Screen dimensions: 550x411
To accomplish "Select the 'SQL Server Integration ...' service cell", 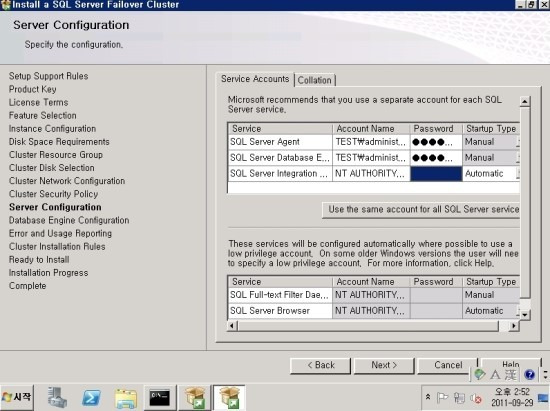I will pos(280,174).
